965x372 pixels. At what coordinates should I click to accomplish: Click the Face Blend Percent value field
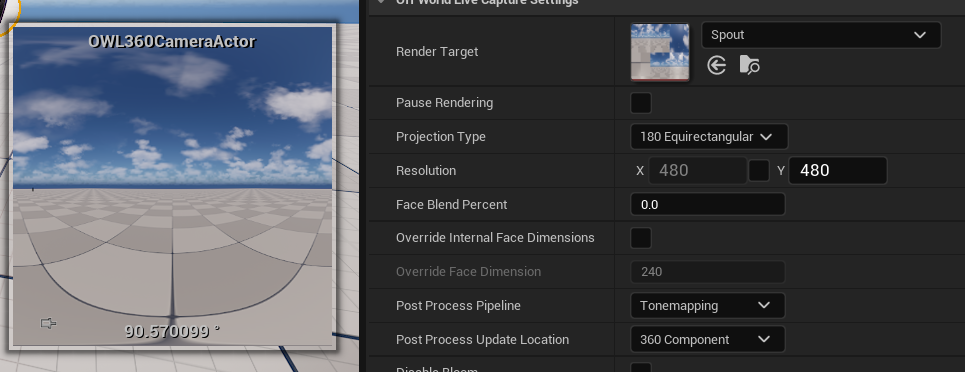pyautogui.click(x=708, y=204)
